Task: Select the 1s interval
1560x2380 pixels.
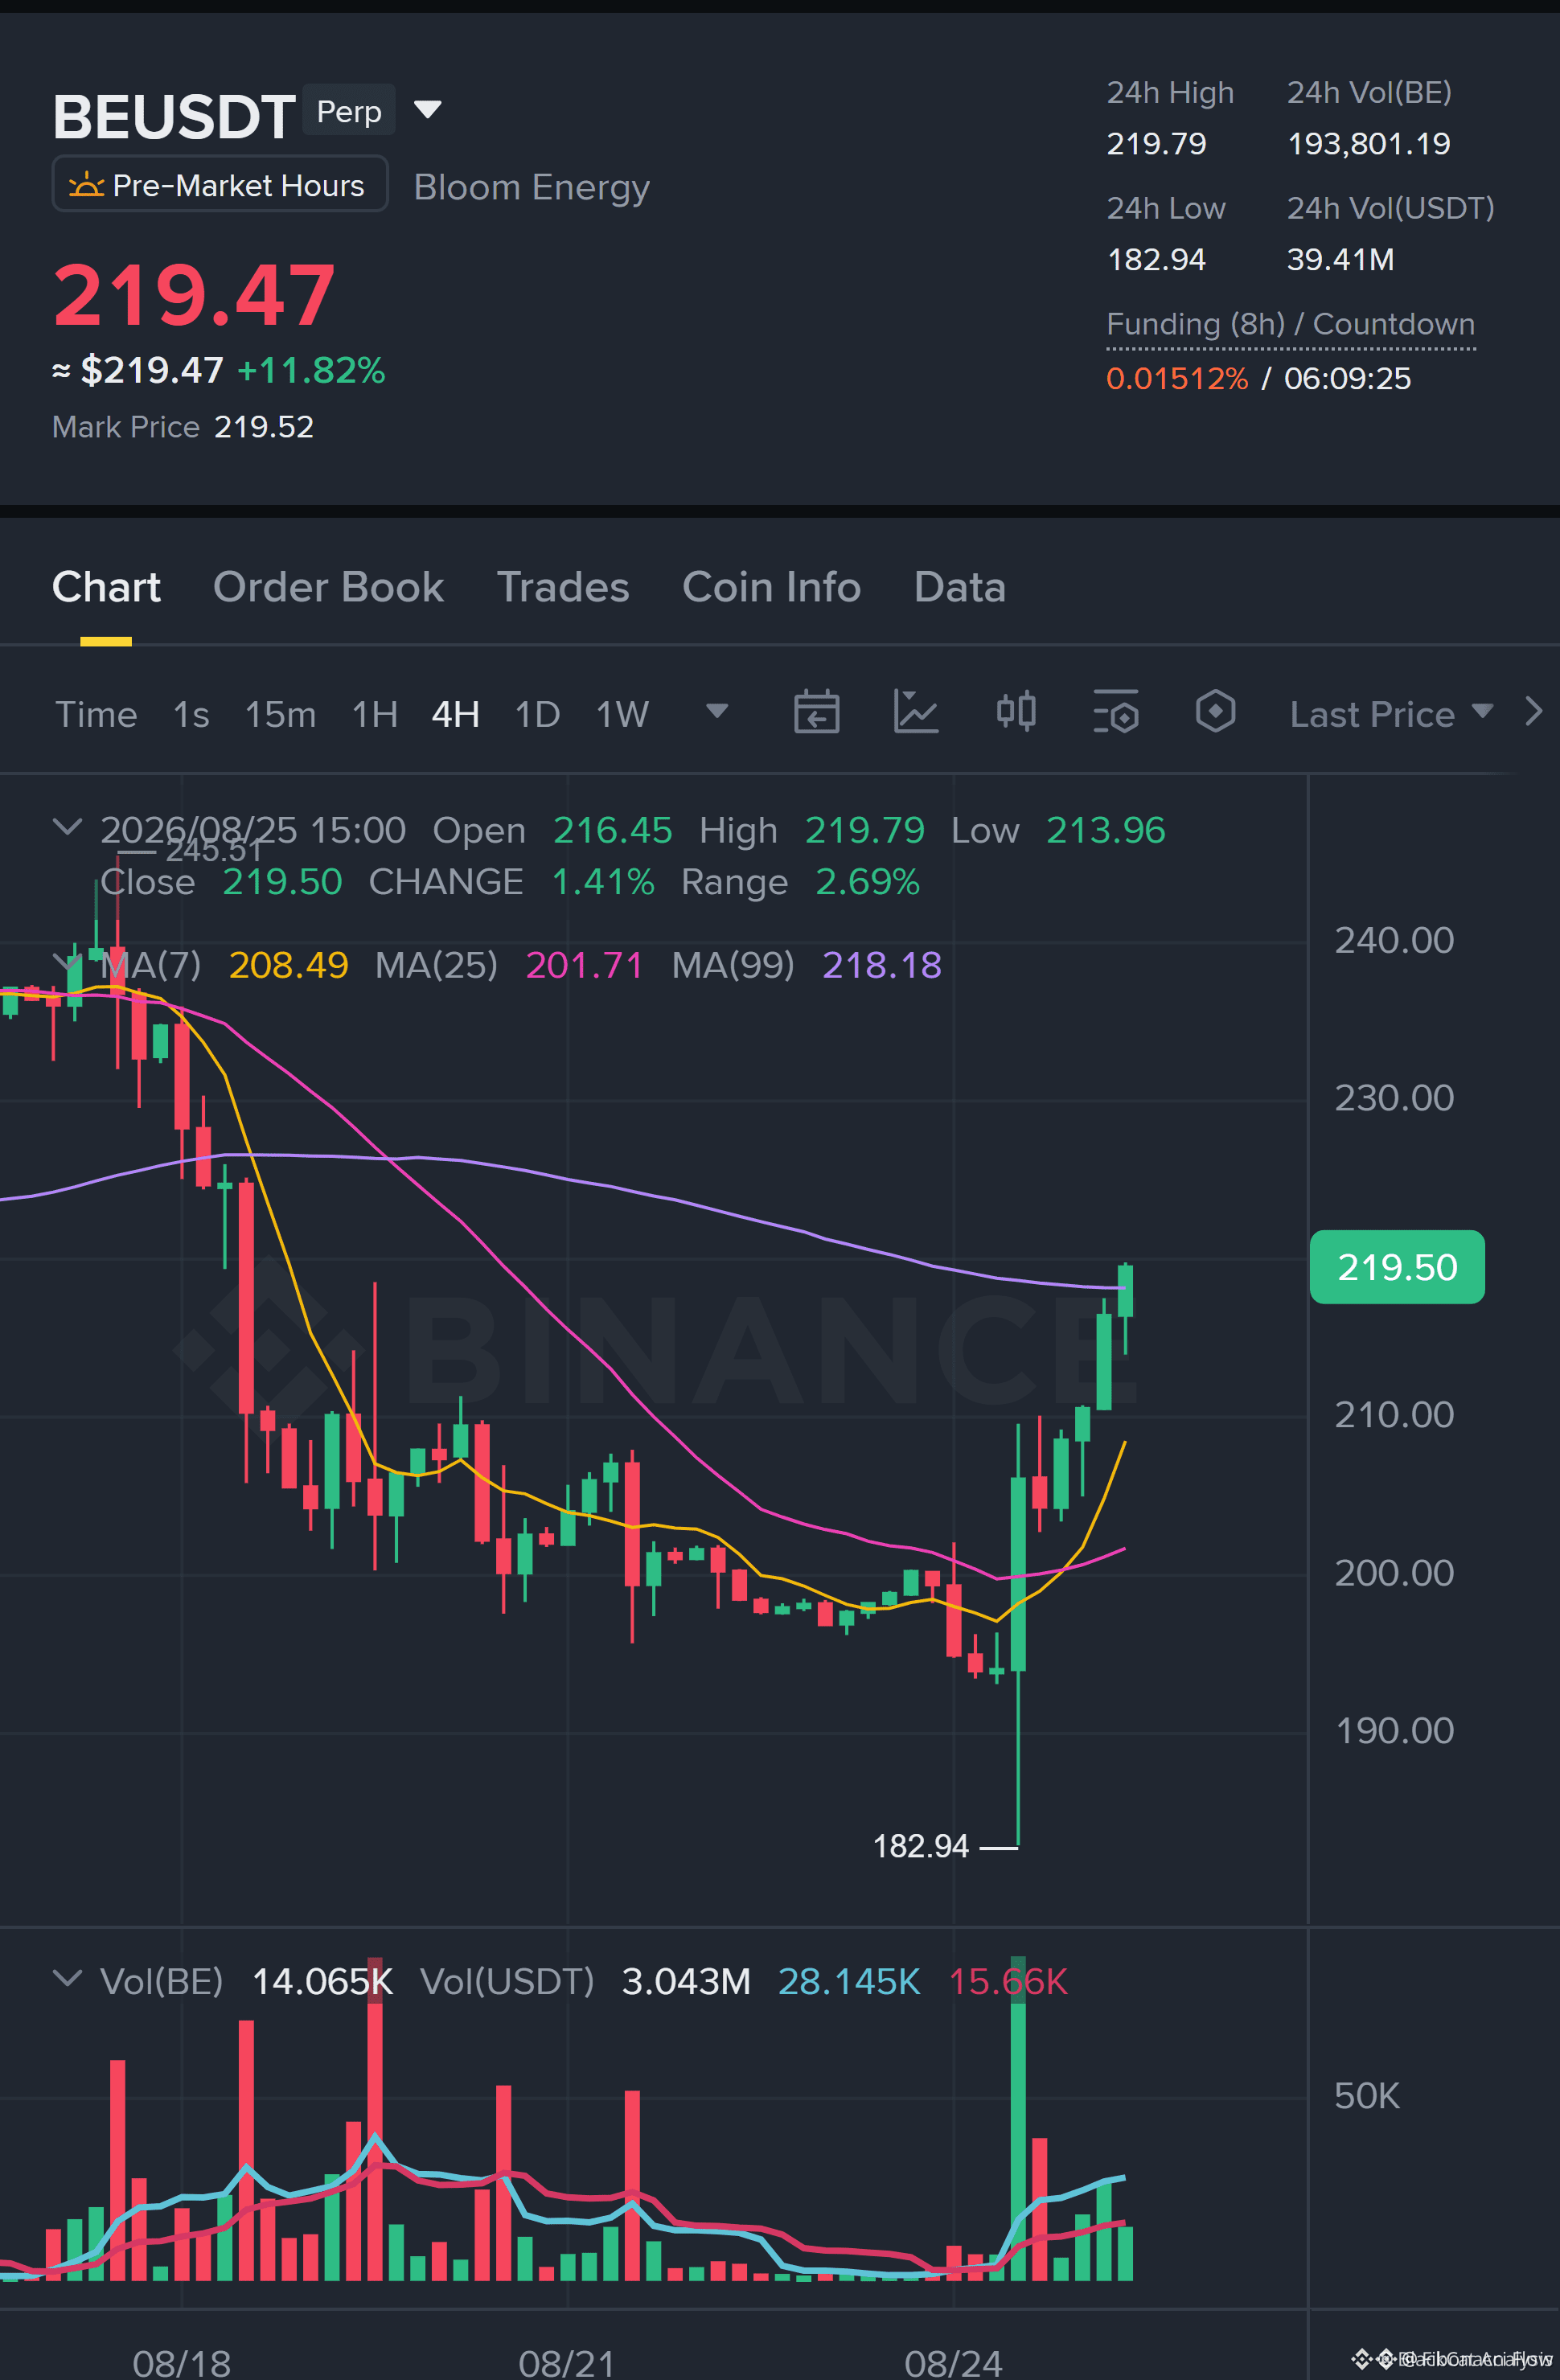Action: [191, 714]
